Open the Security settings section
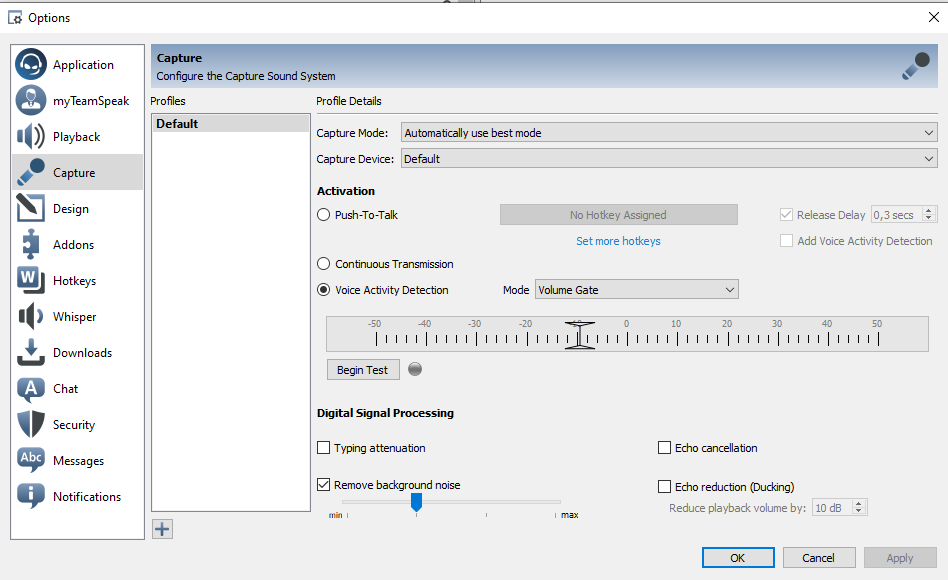Screen dimensions: 948x580 point(77,424)
